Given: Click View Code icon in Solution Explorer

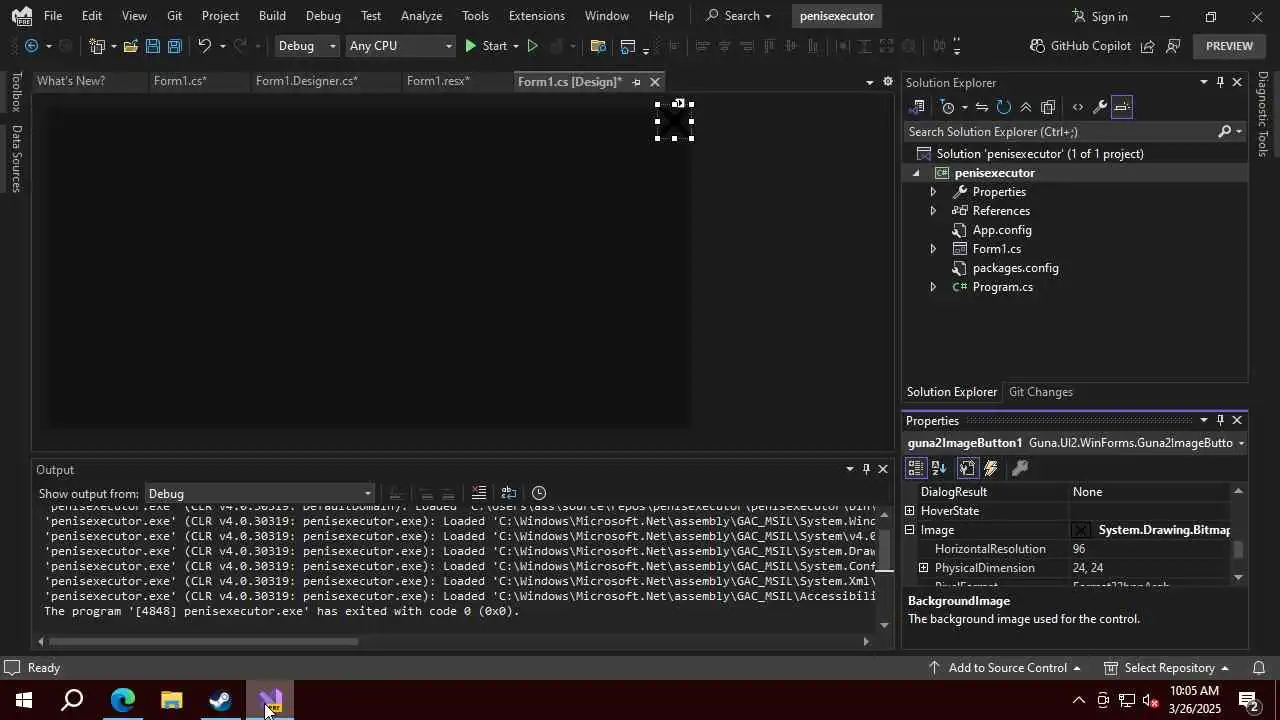Looking at the screenshot, I should pos(1077,107).
